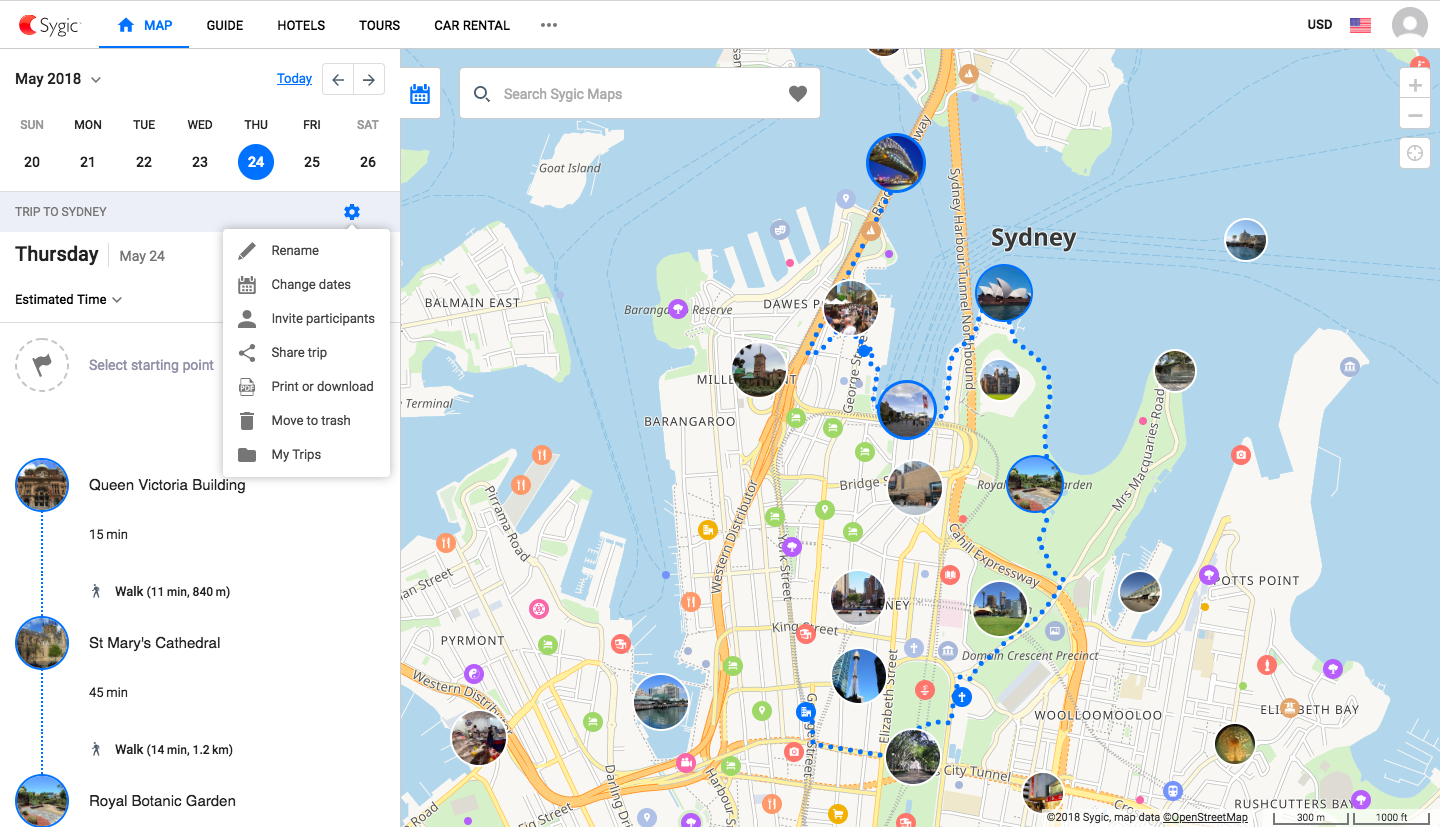Open the more options ellipsis in the top nav

click(x=549, y=25)
